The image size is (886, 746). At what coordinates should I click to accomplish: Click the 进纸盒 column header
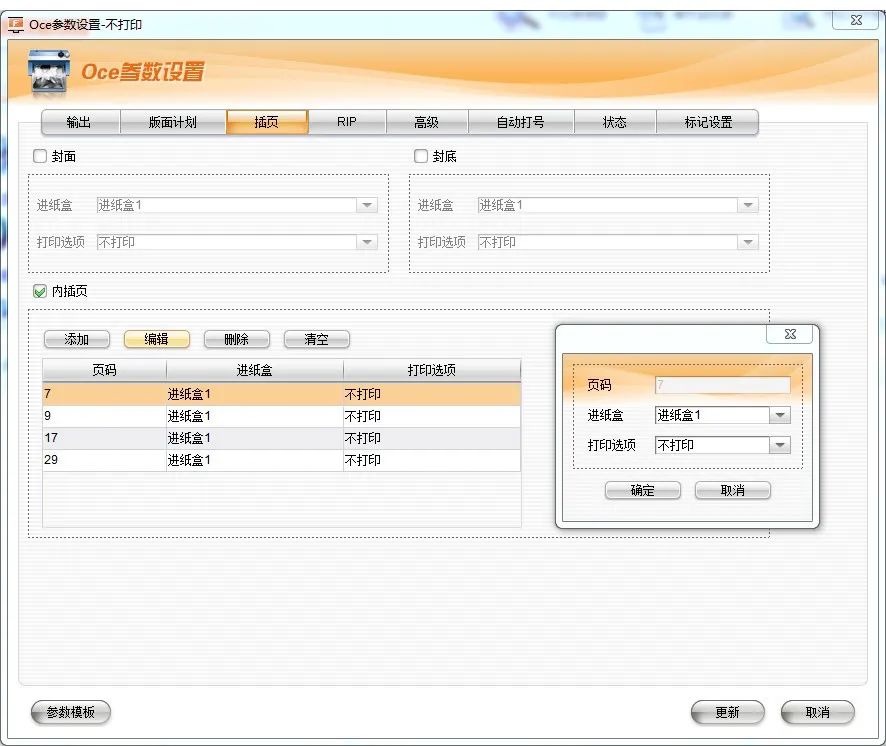click(x=255, y=370)
